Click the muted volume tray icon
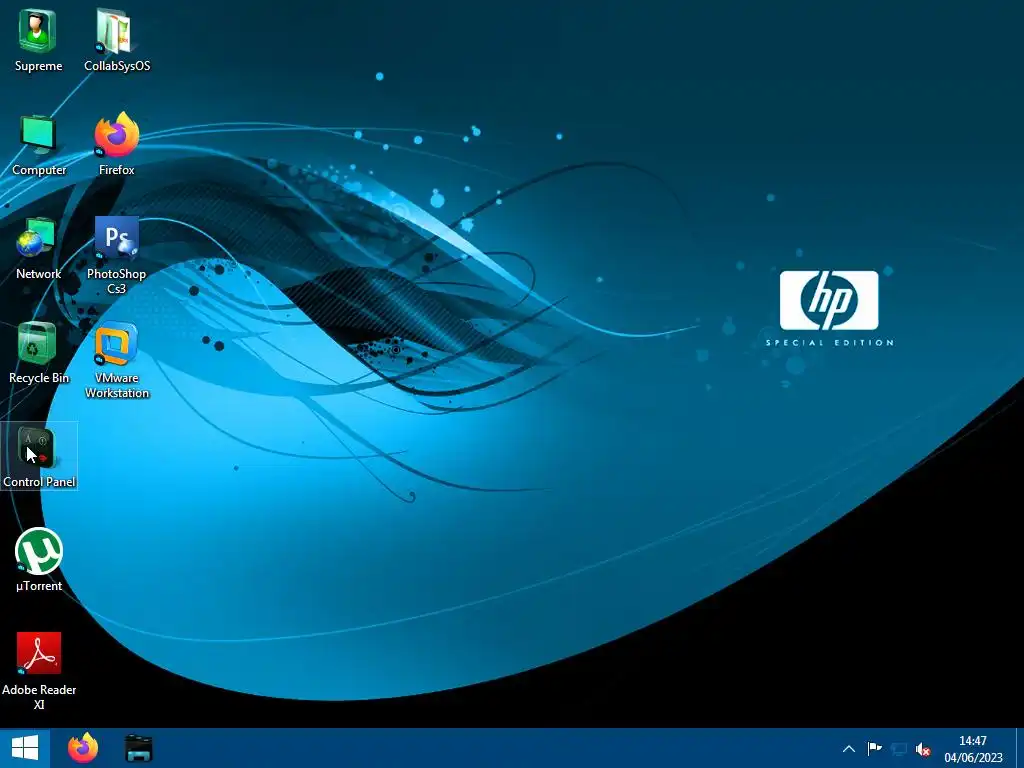The width and height of the screenshot is (1024, 768). pyautogui.click(x=923, y=749)
